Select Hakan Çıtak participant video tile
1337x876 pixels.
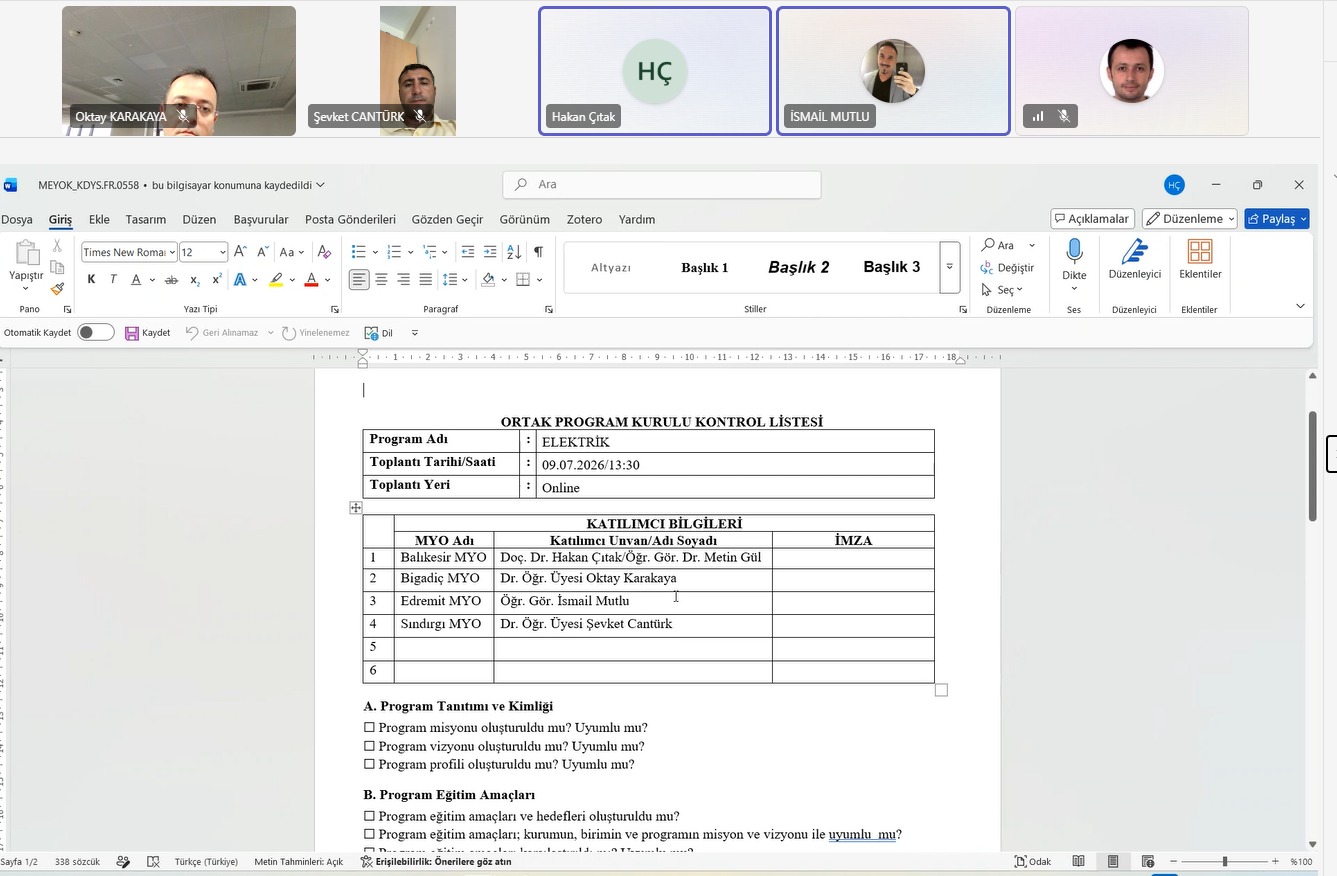pyautogui.click(x=655, y=71)
